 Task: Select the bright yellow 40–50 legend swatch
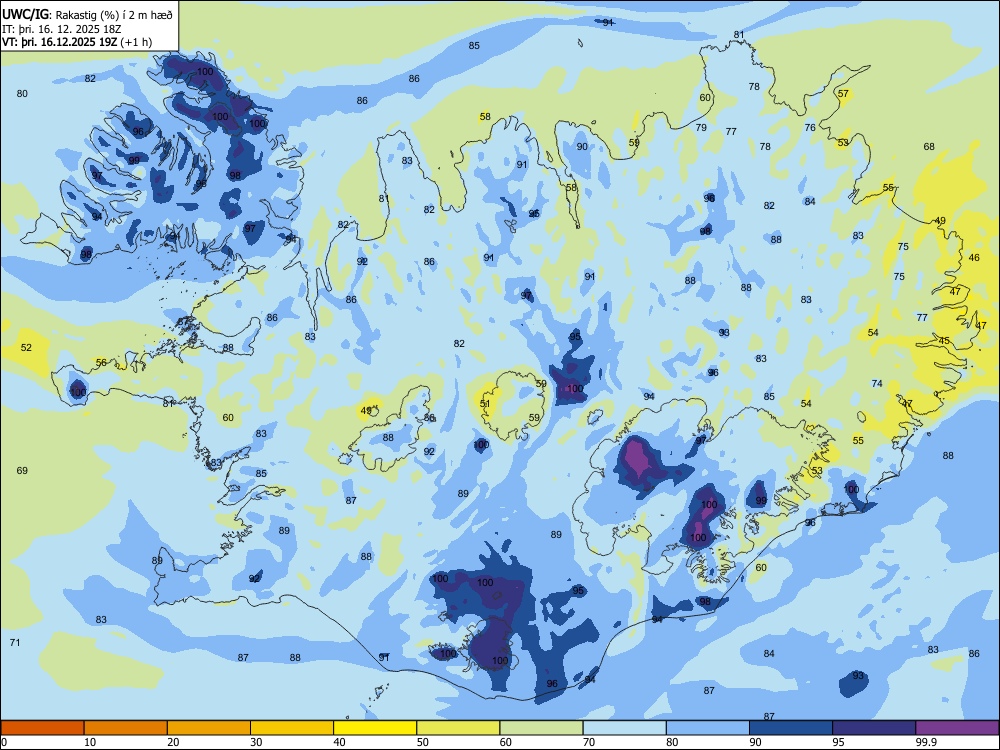click(x=375, y=728)
